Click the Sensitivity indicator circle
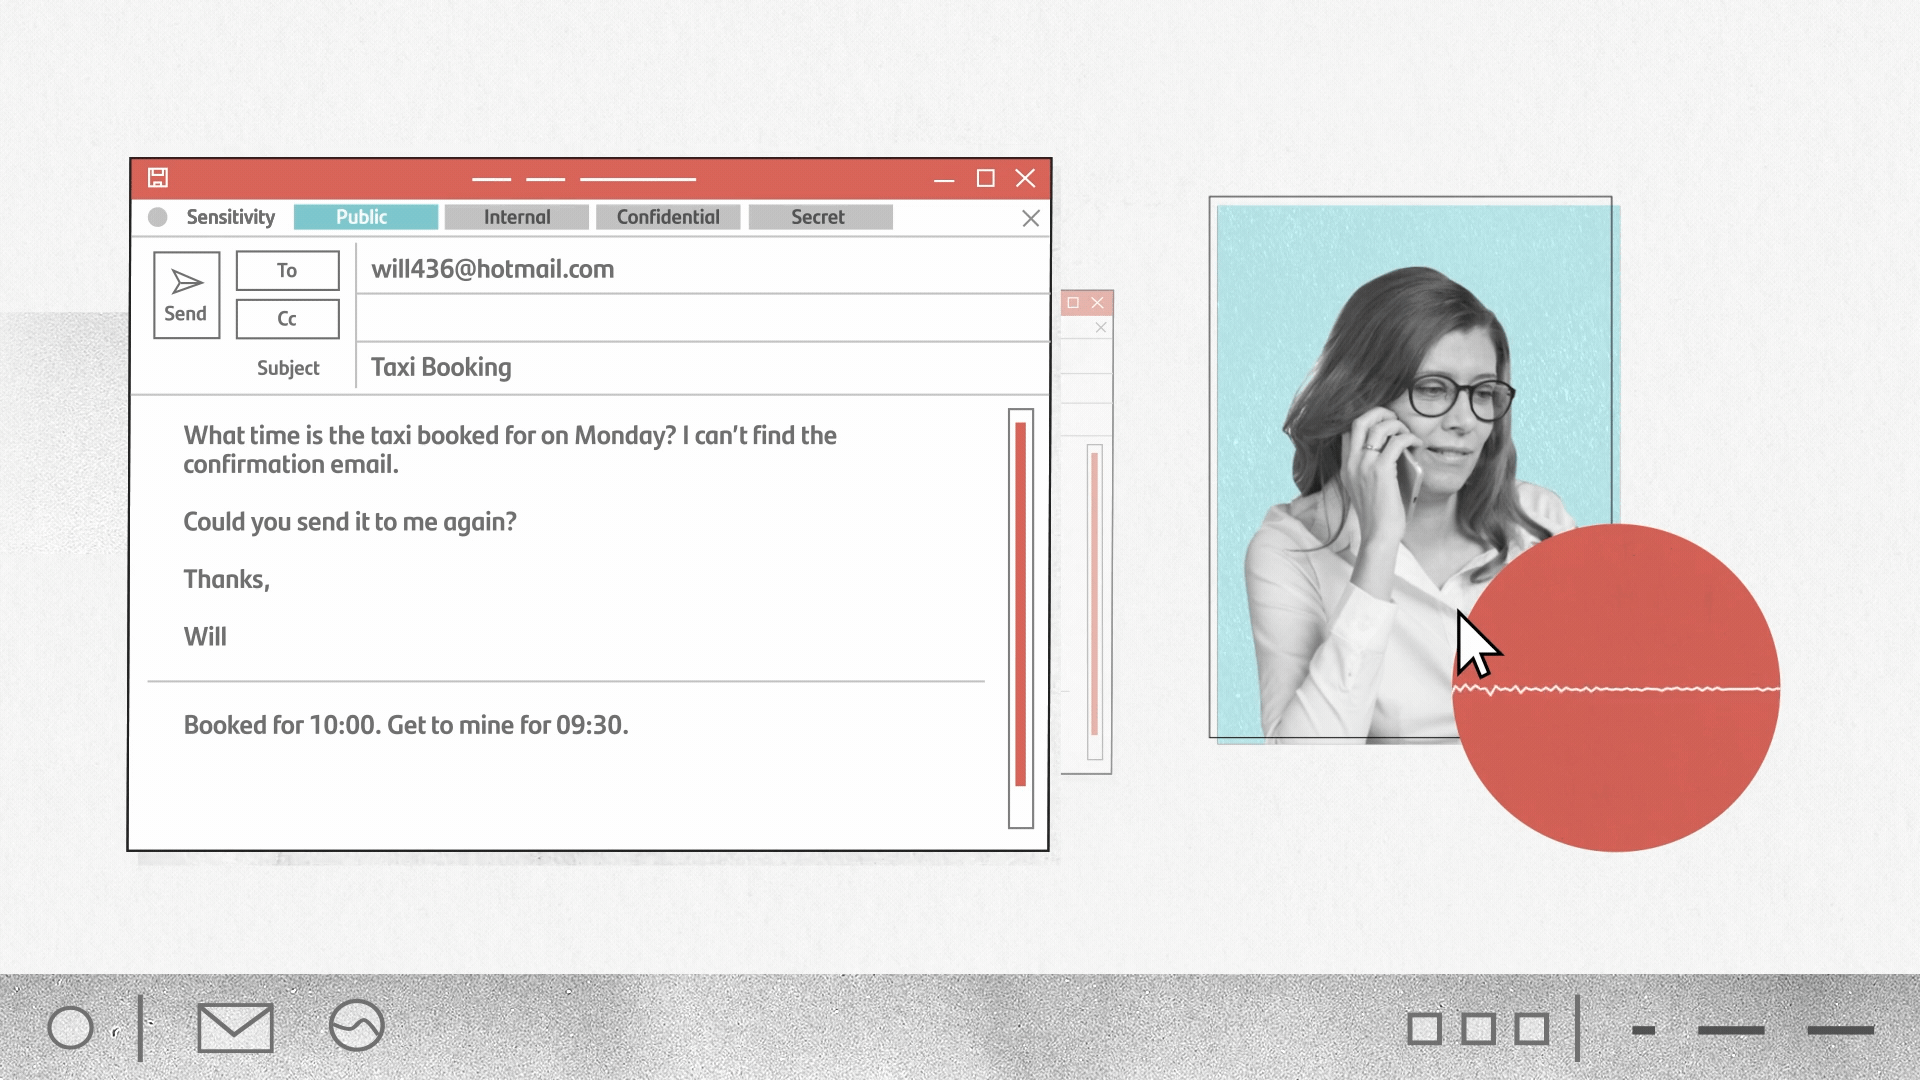The width and height of the screenshot is (1920, 1080). coord(159,217)
